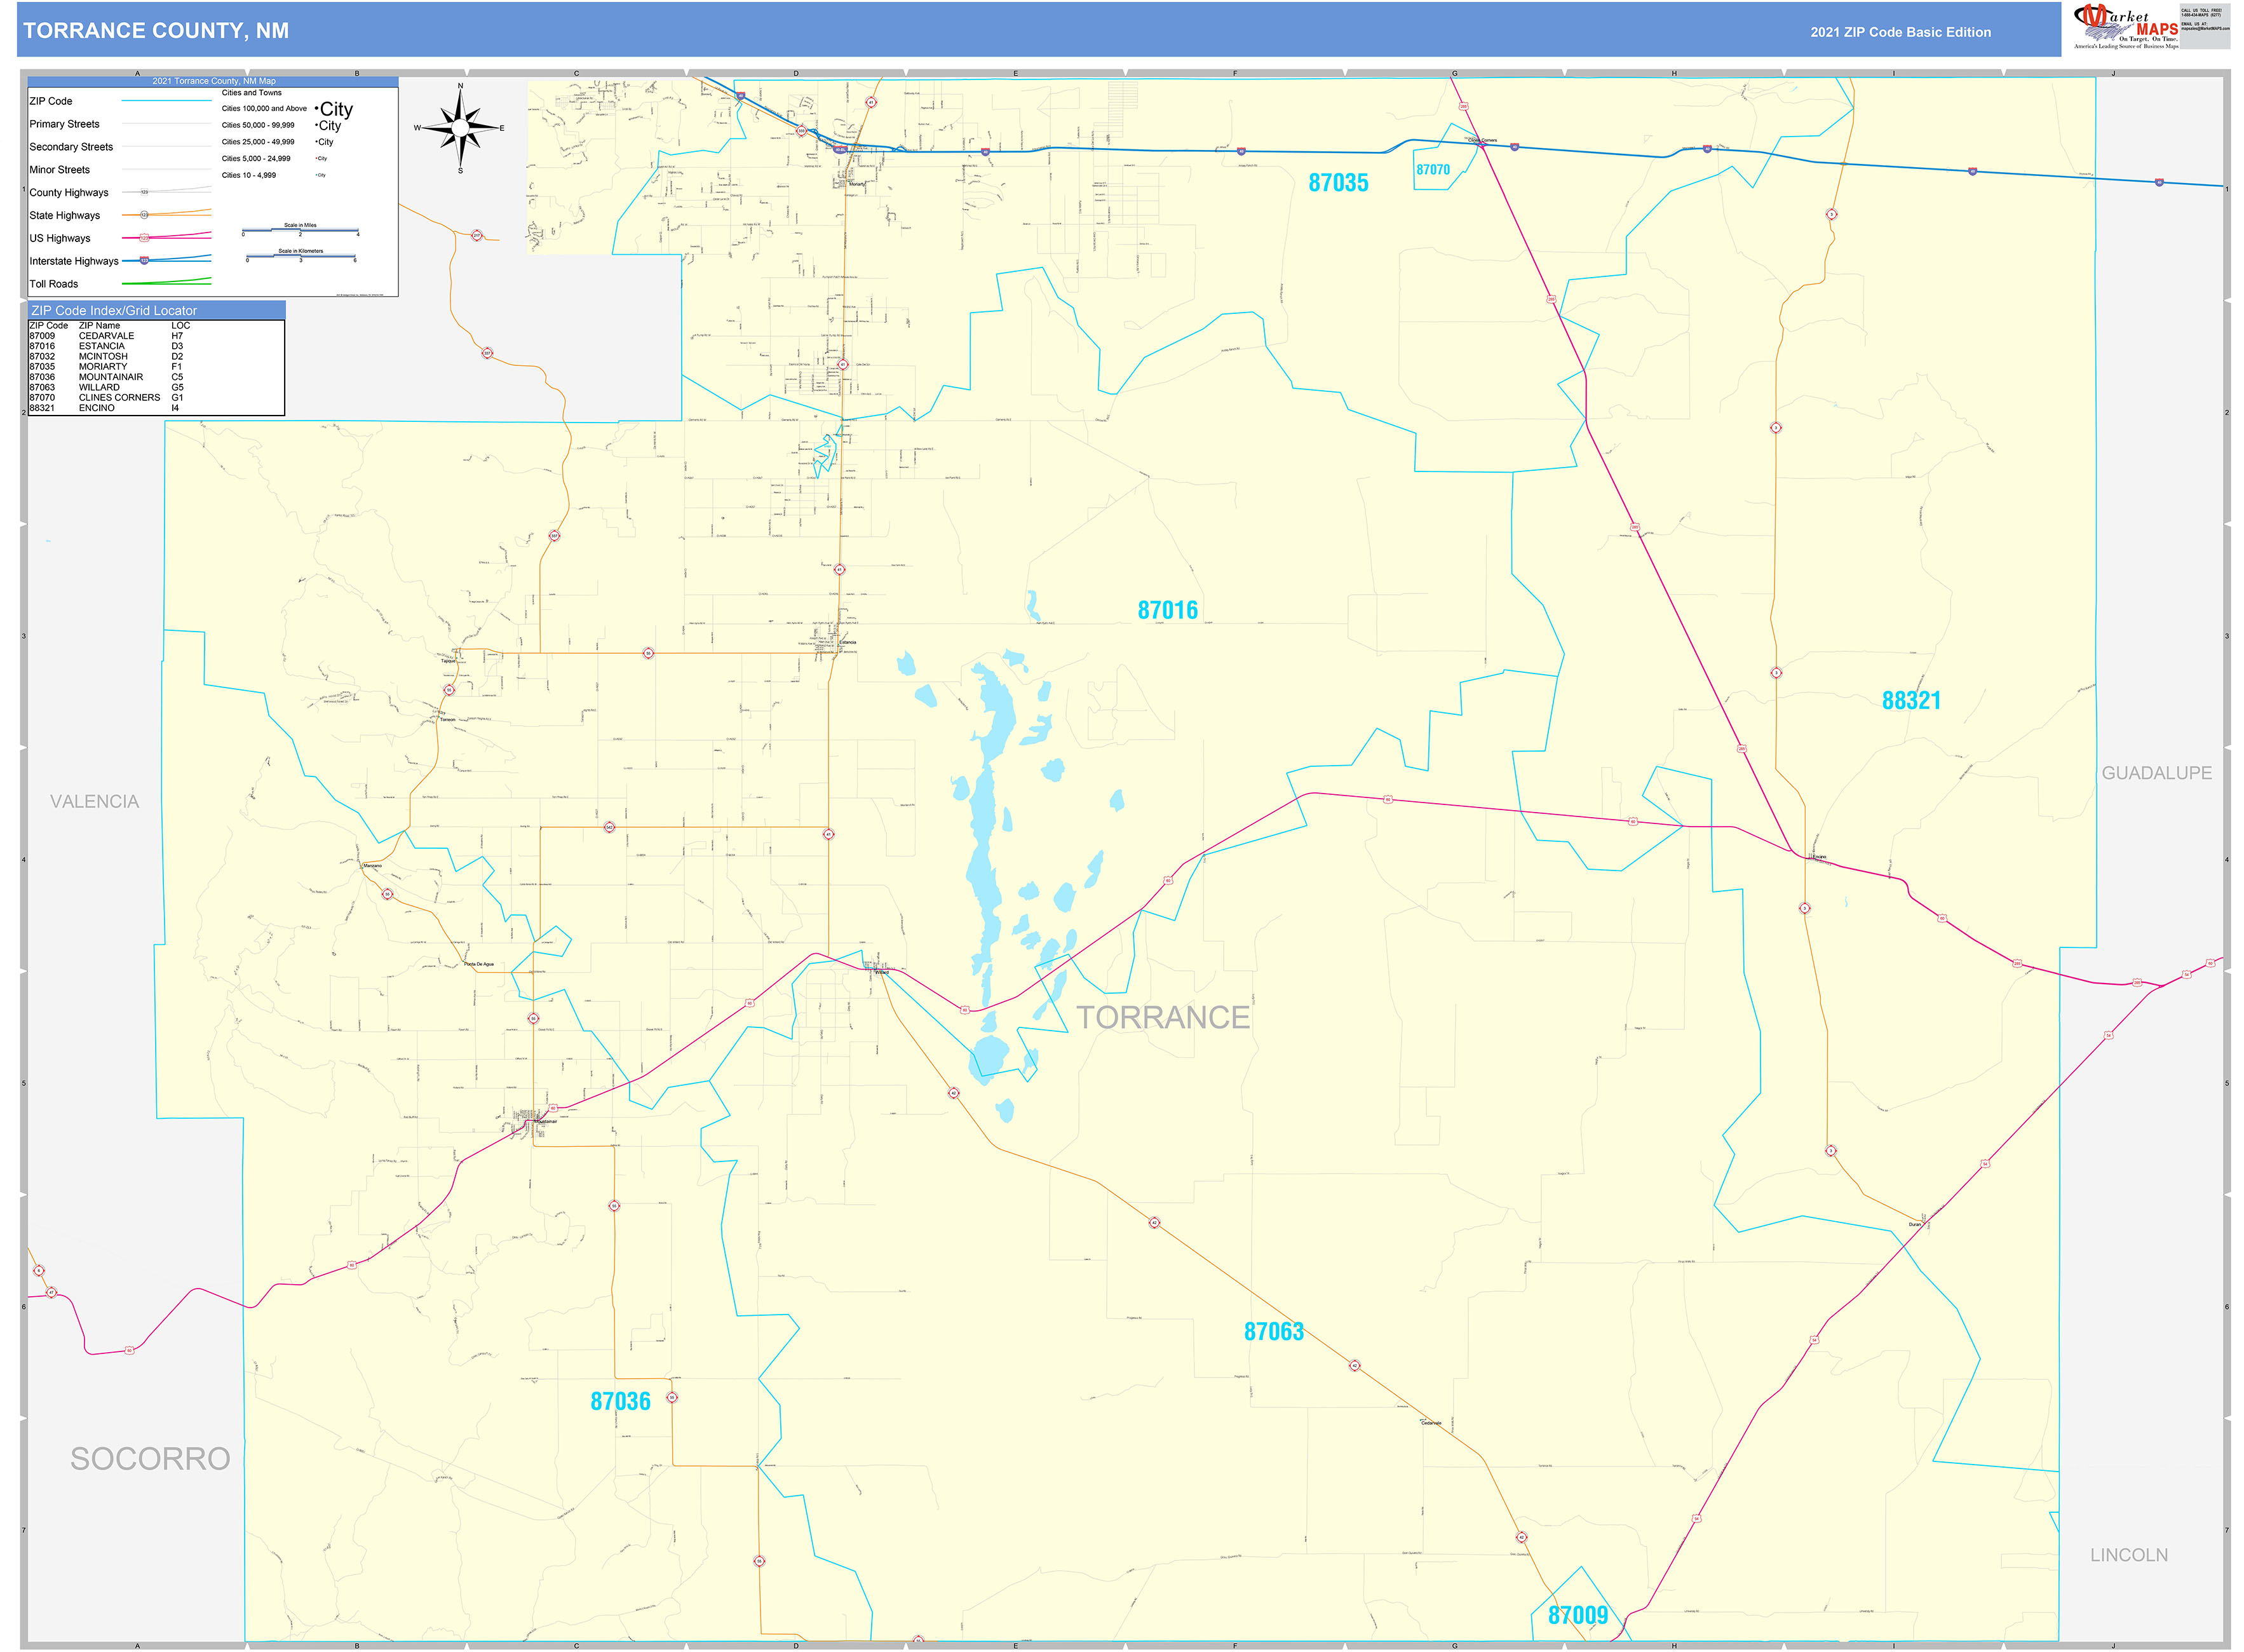
Task: Click the cyan ZIP Code line sample
Action: coord(166,101)
